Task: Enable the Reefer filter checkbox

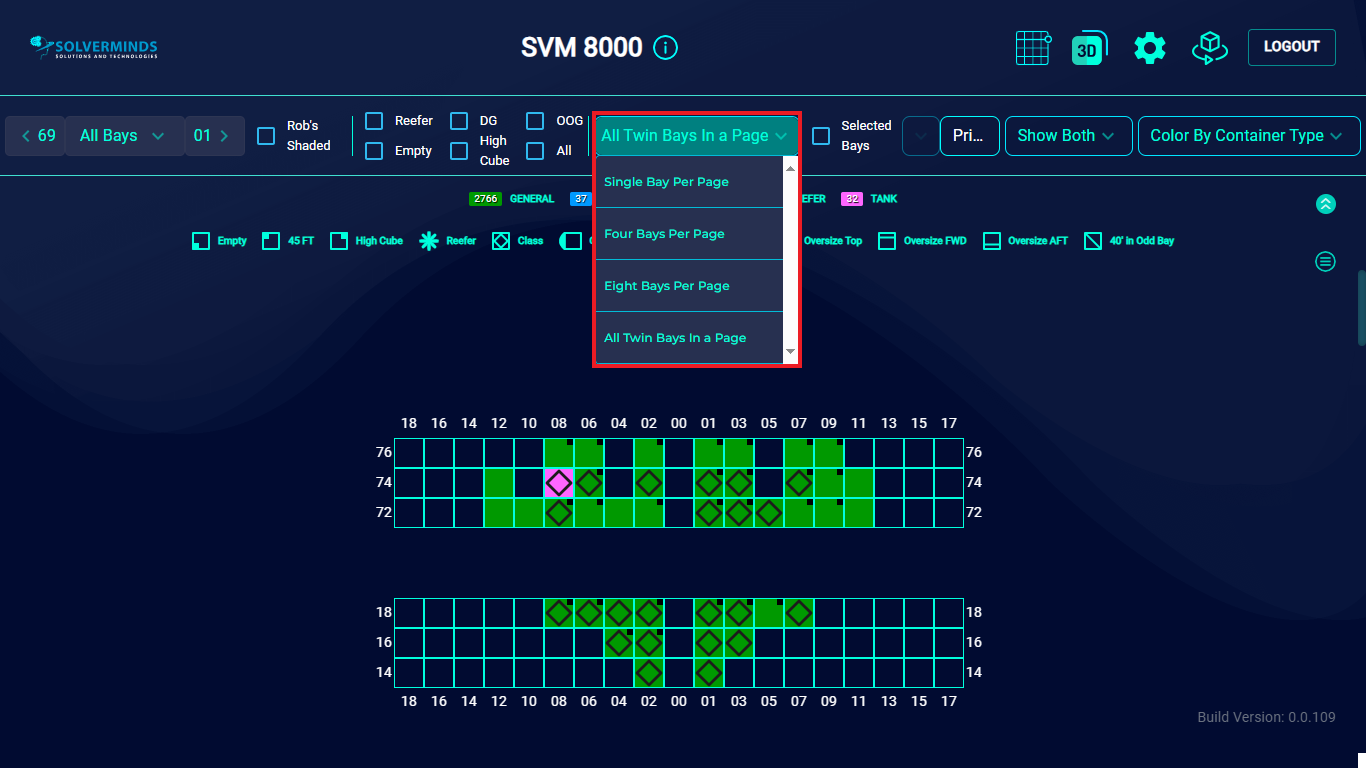Action: 374,121
